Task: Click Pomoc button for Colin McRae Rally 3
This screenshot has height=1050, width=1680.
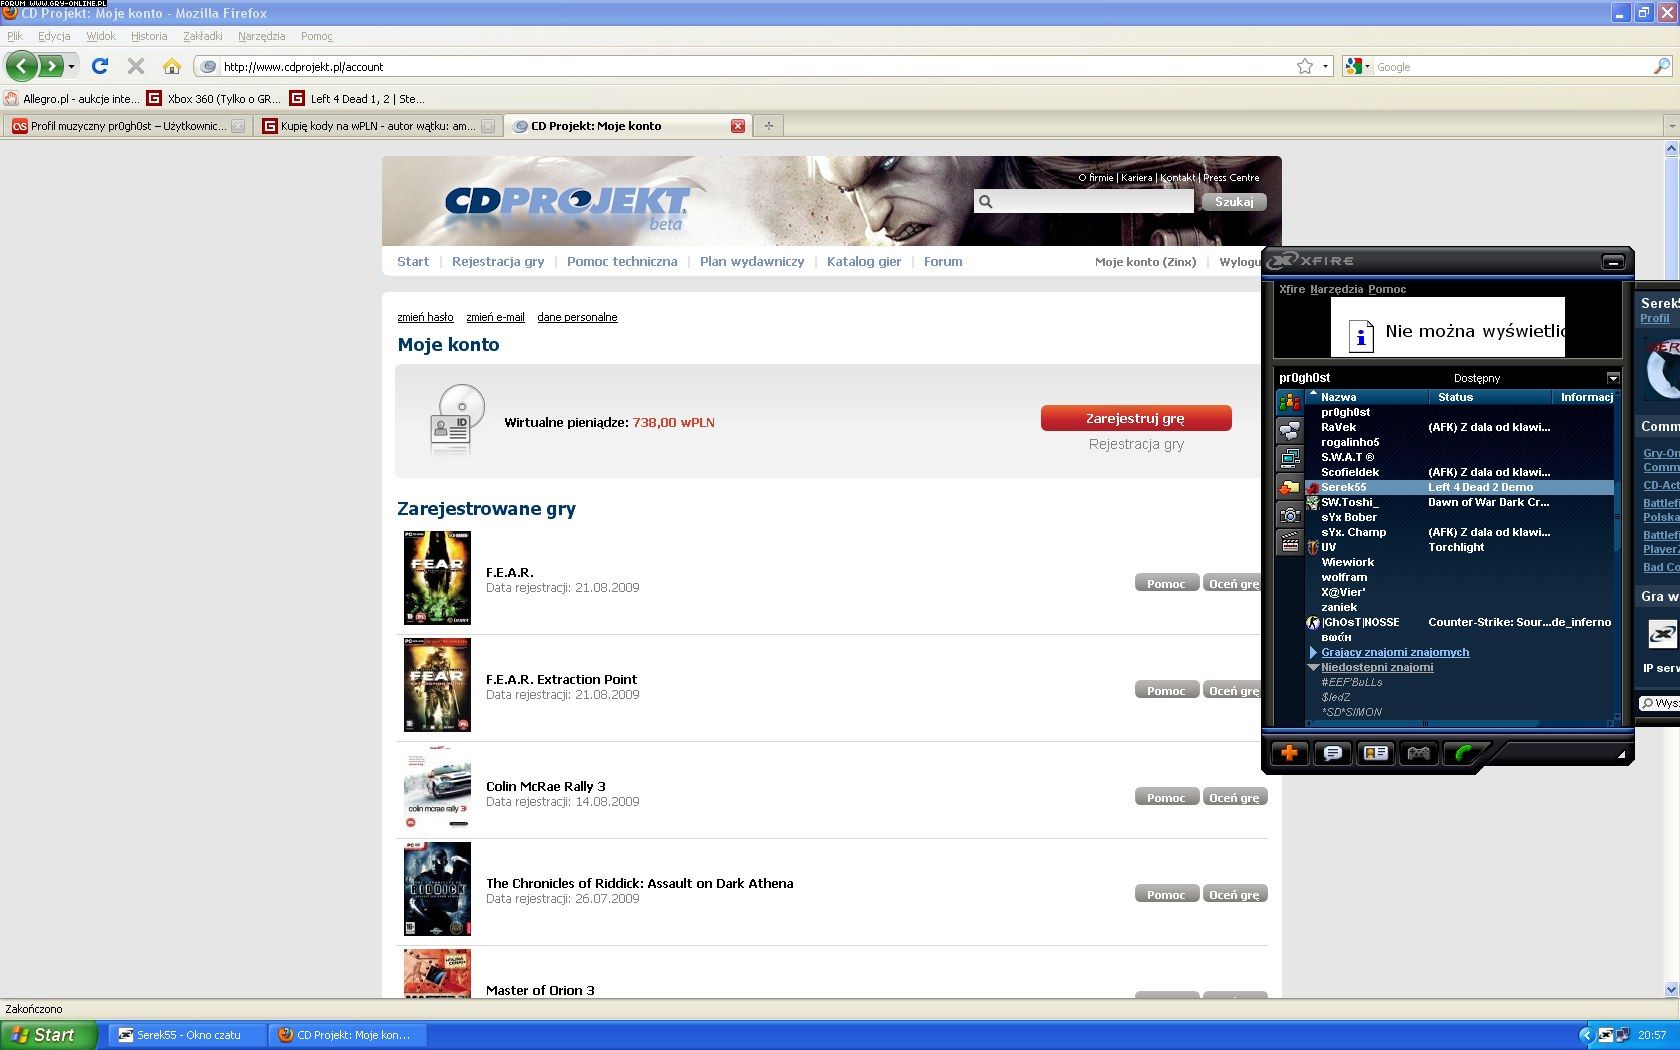Action: pos(1166,797)
